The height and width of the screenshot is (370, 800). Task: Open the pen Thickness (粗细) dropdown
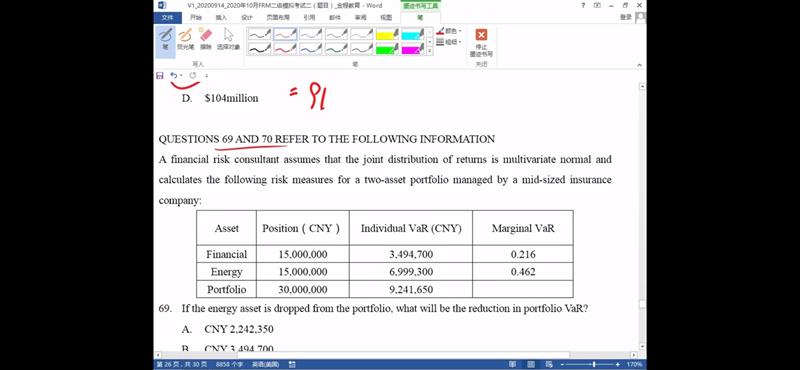tap(449, 42)
